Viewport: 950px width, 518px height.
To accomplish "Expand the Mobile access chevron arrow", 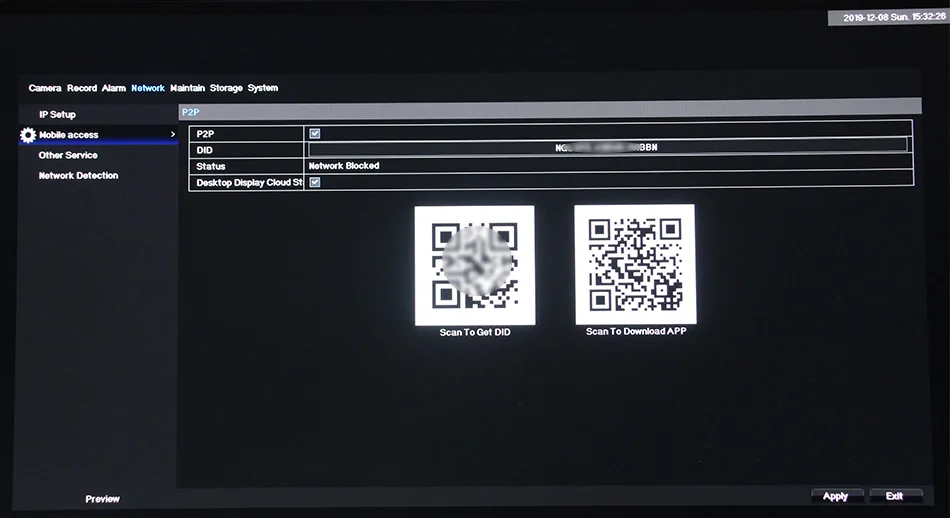I will pyautogui.click(x=173, y=134).
